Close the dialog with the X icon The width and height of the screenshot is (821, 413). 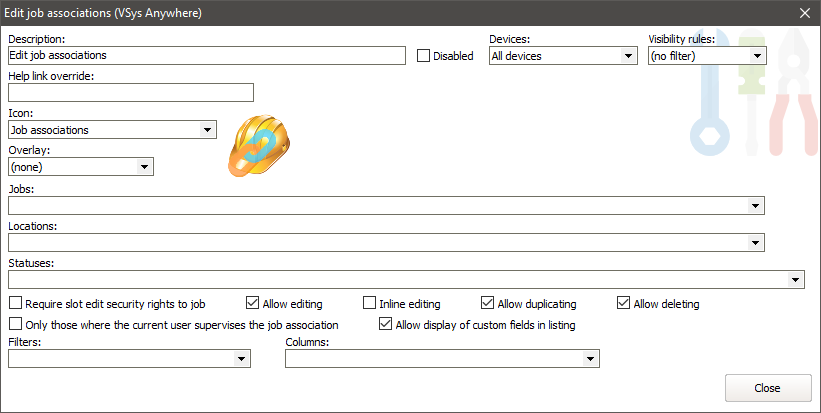tap(804, 12)
